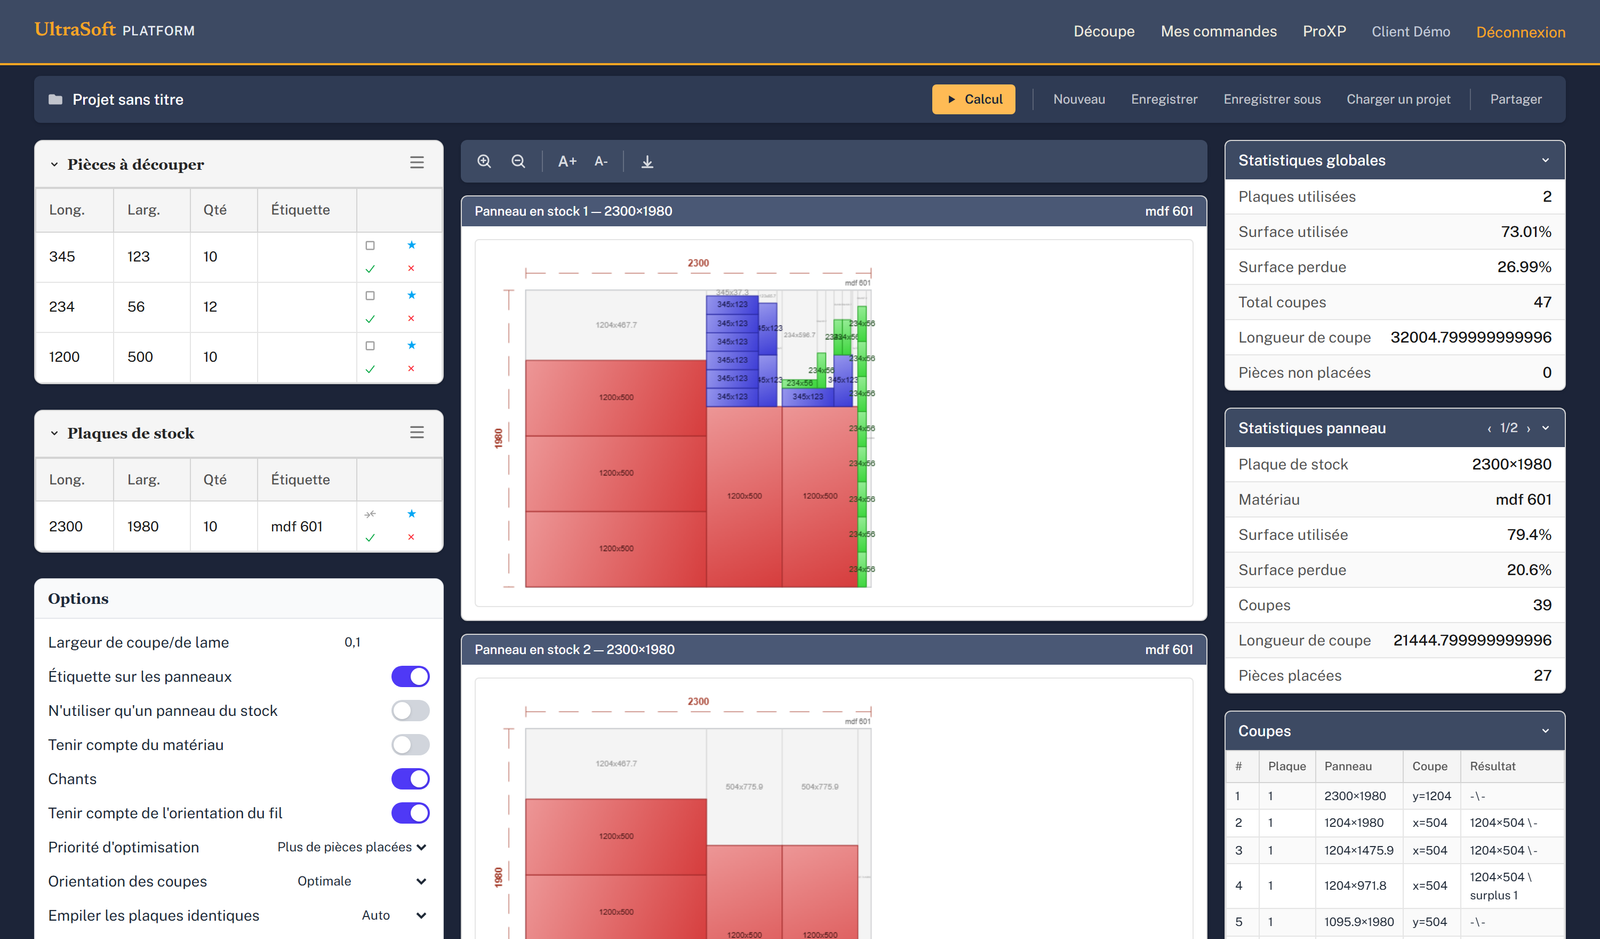Download the cutting layout

point(647,161)
